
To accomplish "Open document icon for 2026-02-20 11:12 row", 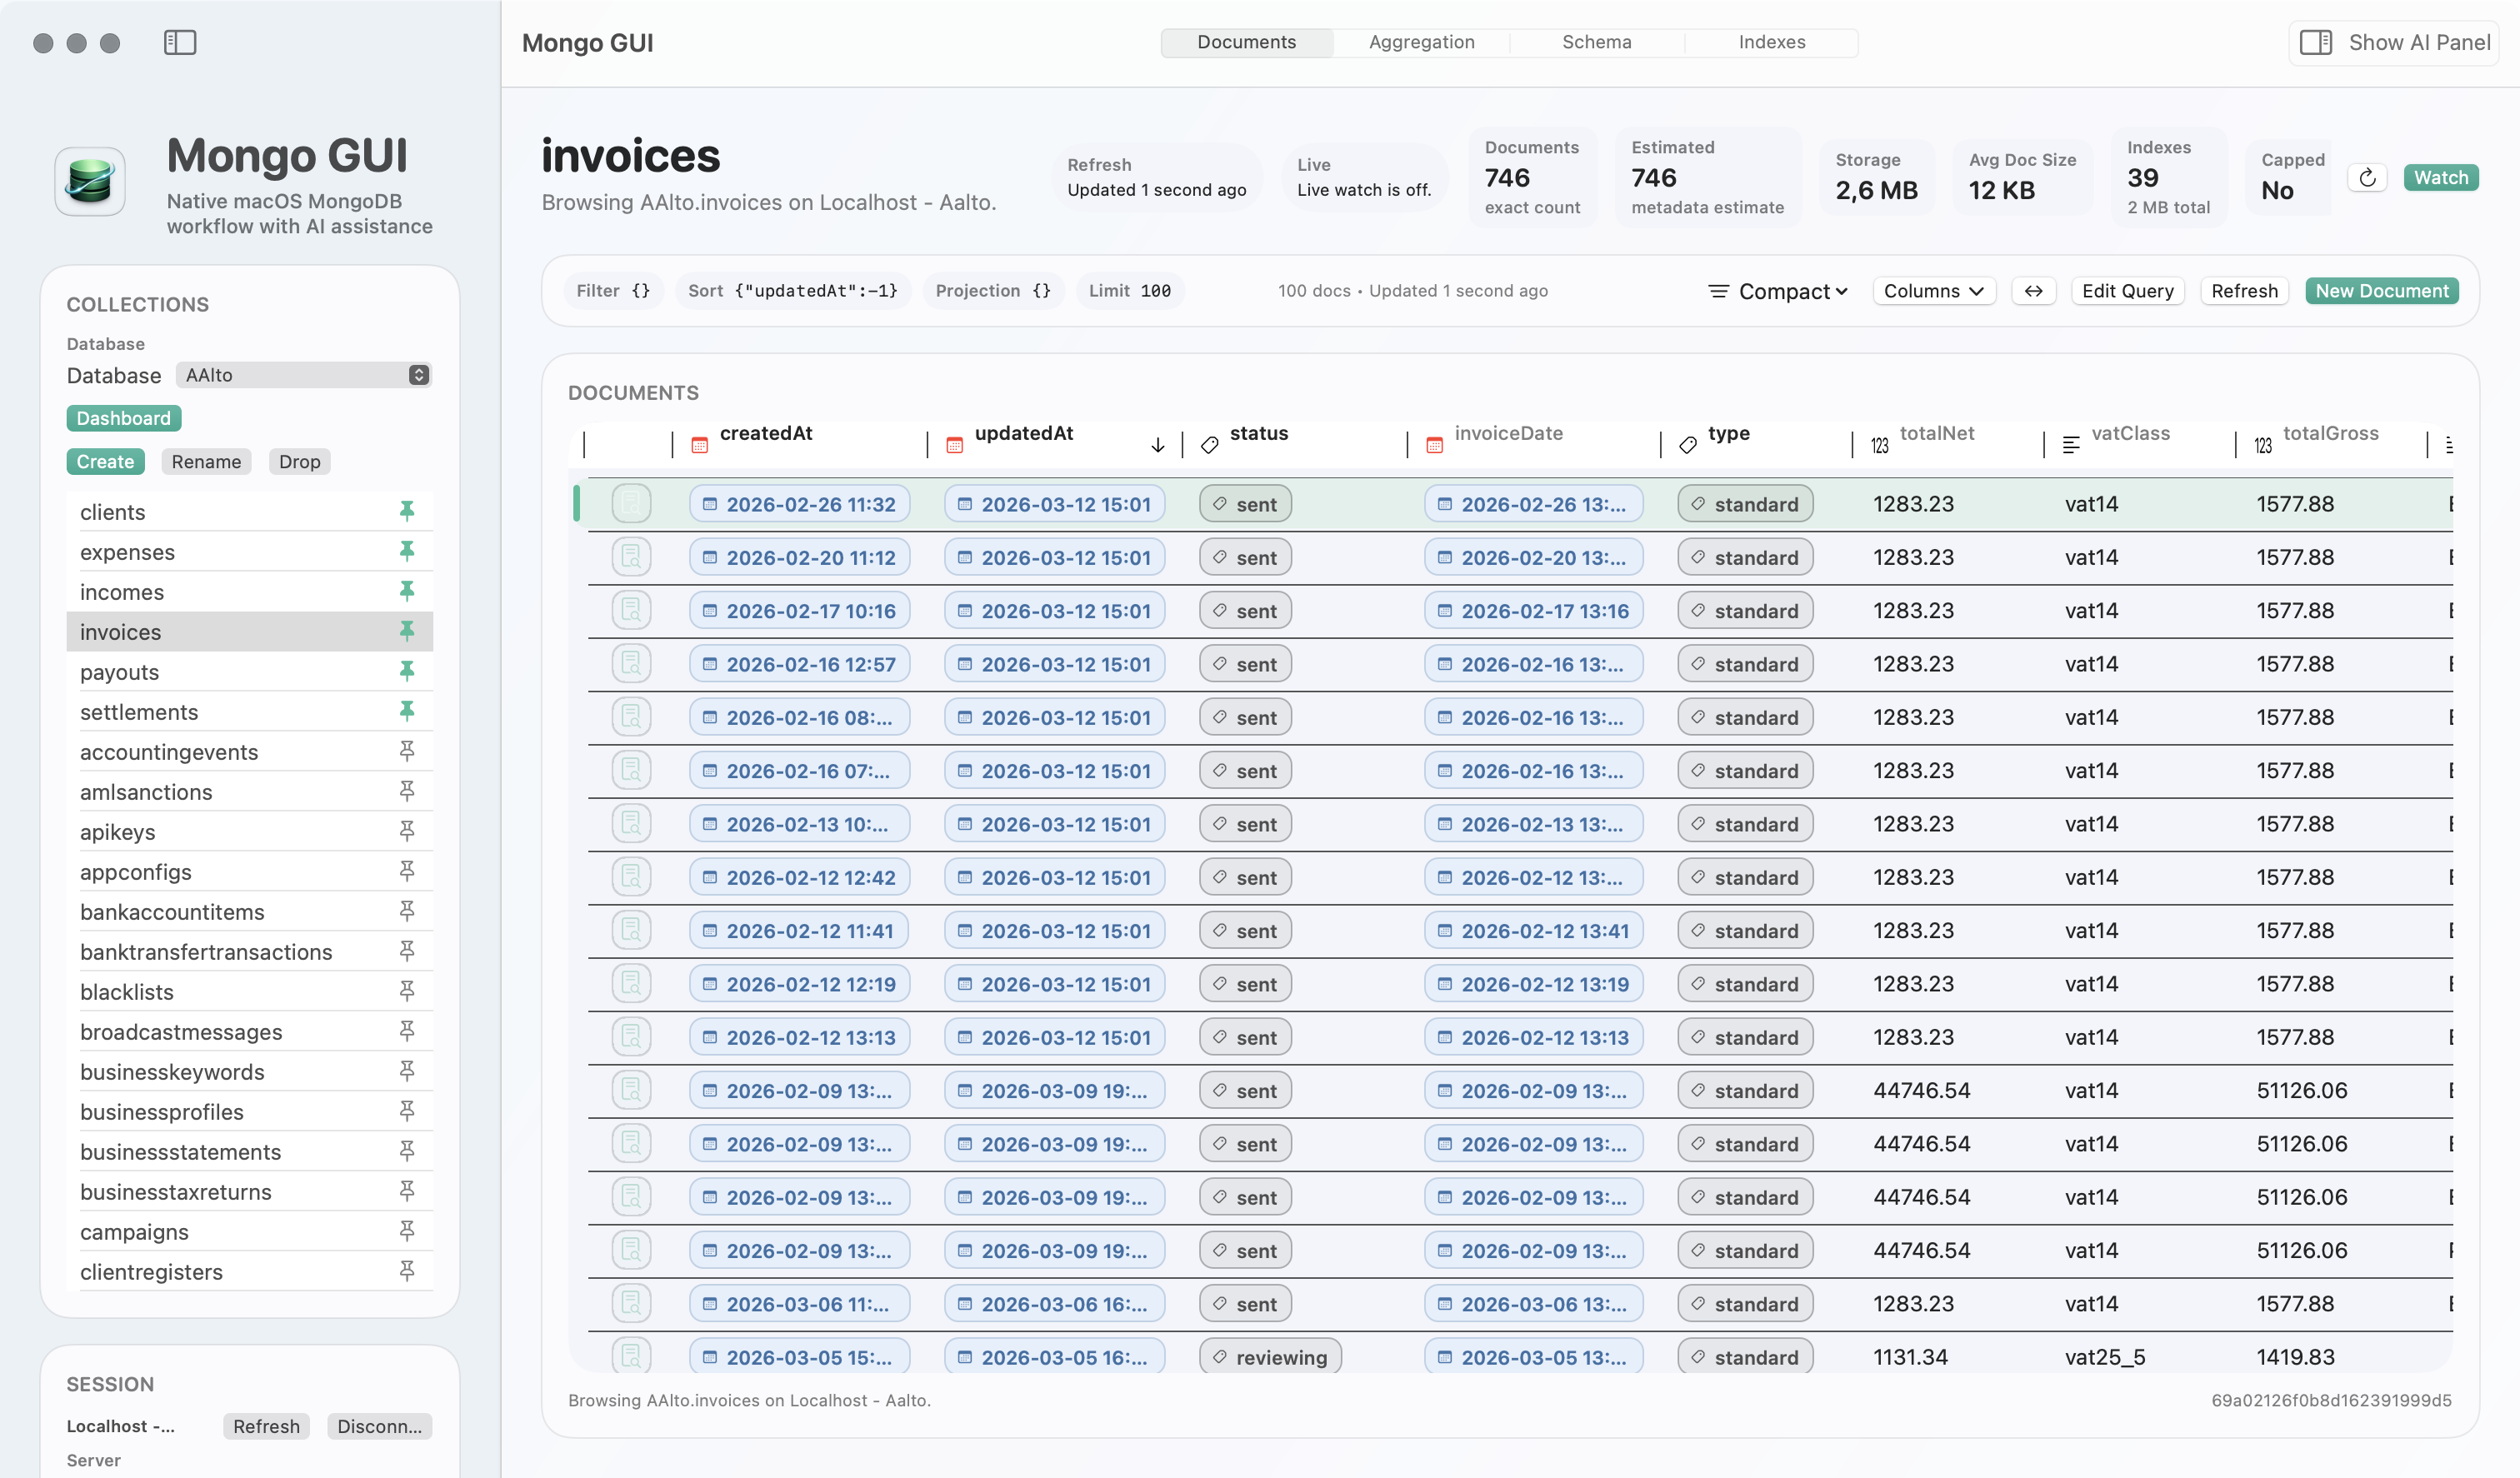I will tap(631, 557).
